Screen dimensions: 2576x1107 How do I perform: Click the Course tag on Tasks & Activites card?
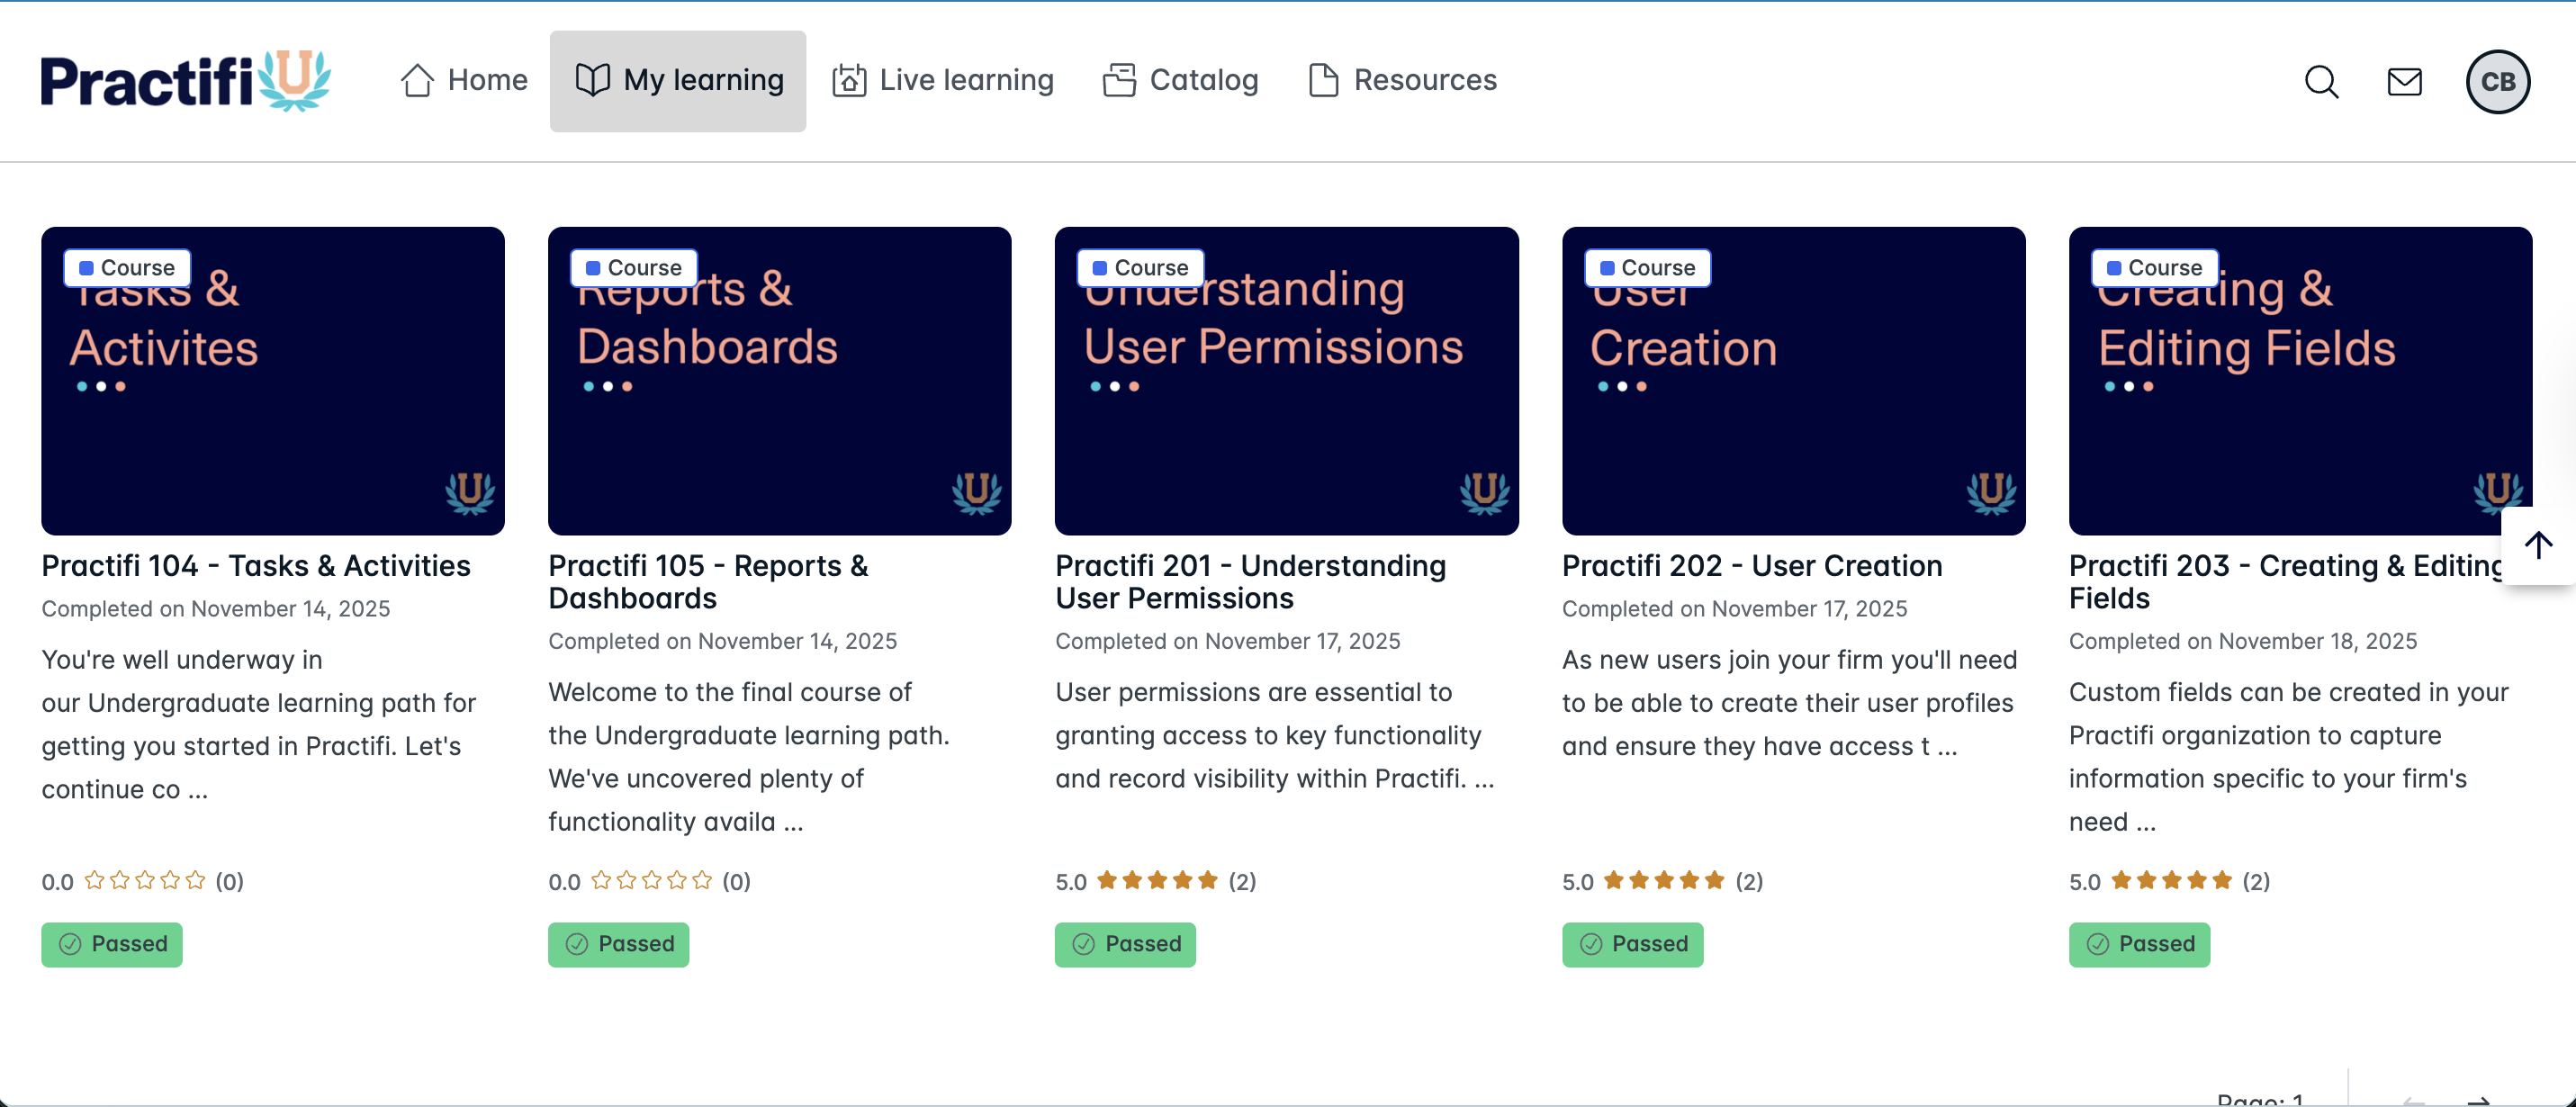pyautogui.click(x=127, y=268)
